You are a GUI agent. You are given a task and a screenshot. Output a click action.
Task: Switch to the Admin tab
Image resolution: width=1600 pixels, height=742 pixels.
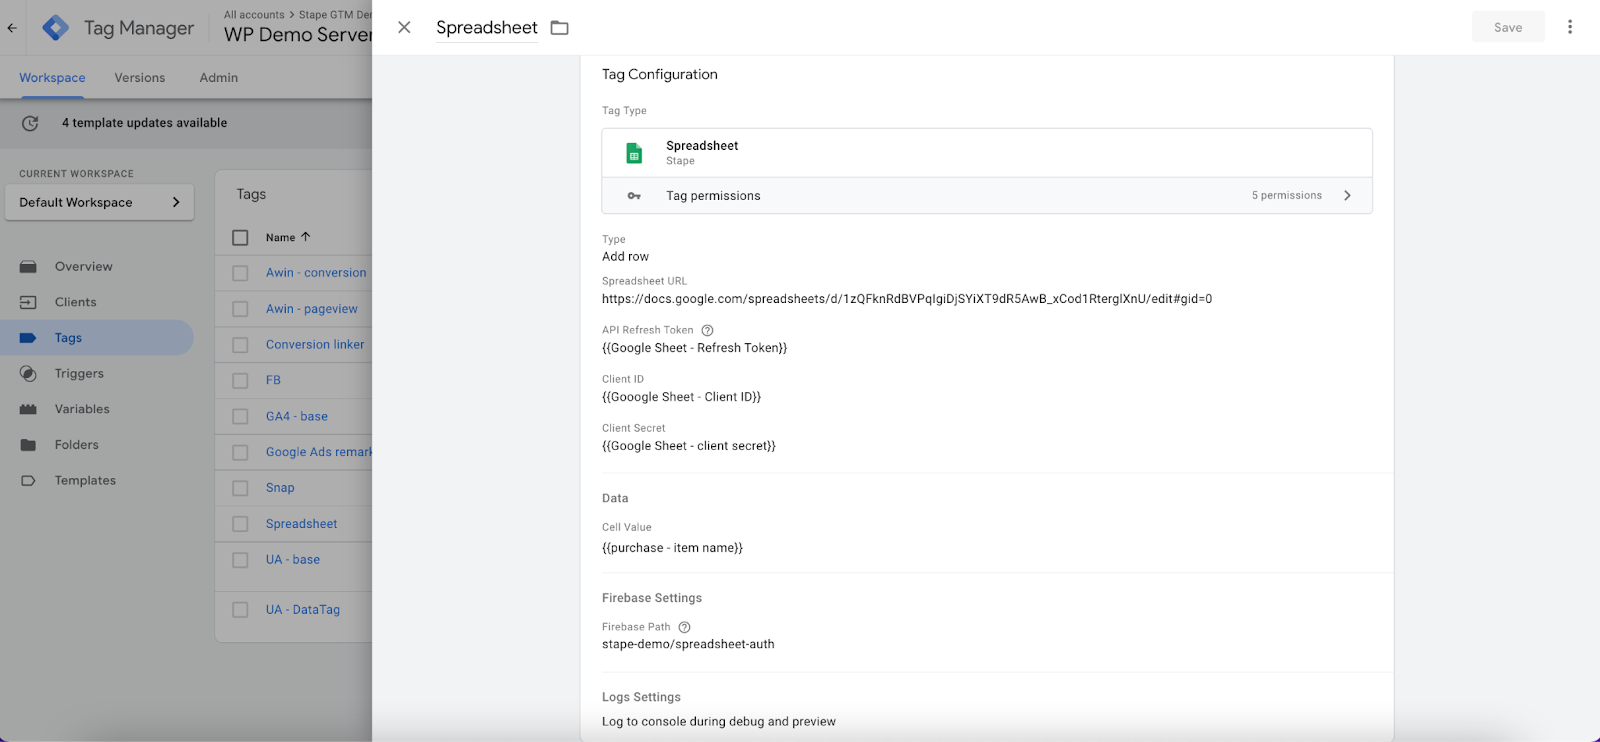219,78
